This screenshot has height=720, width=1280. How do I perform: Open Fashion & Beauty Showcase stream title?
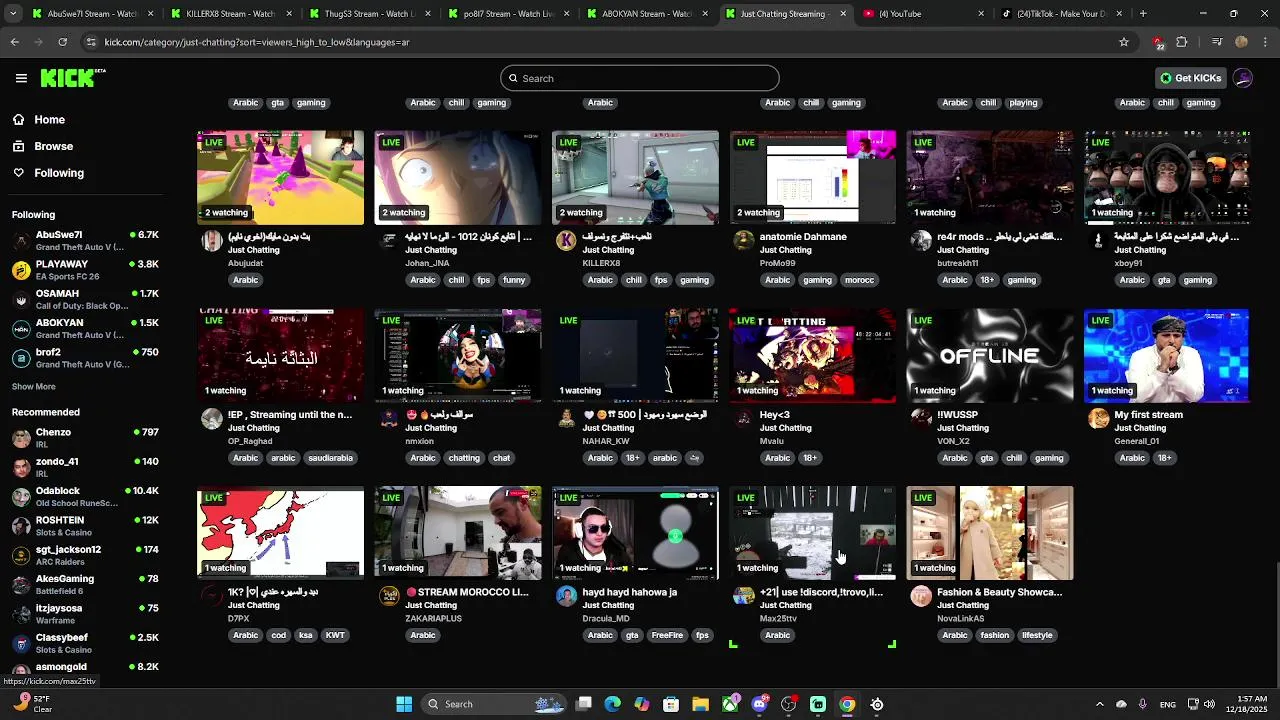tap(999, 592)
